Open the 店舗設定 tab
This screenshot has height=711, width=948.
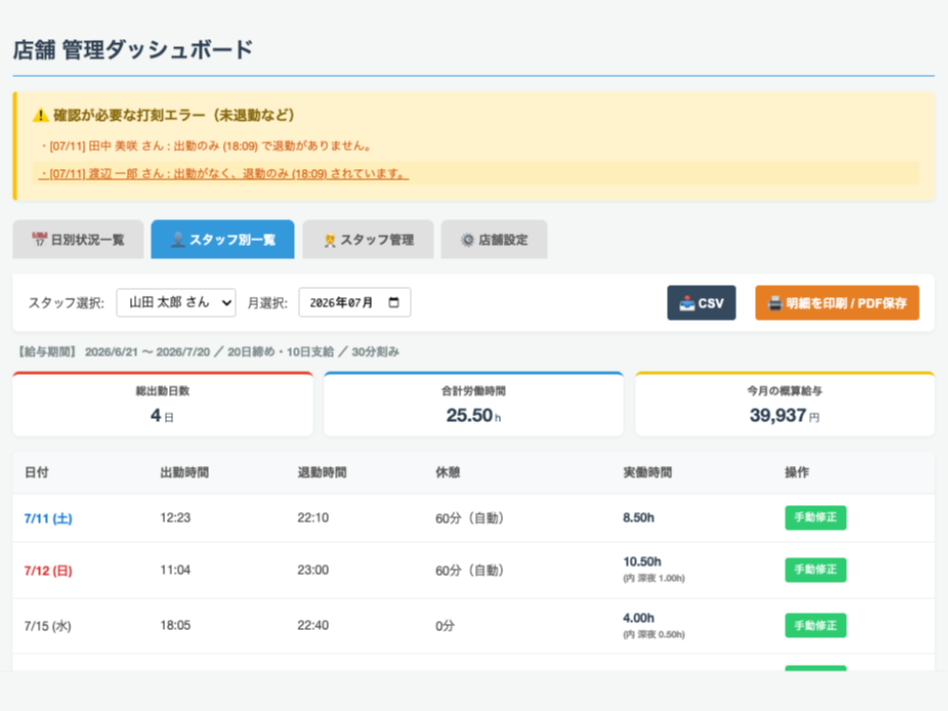click(x=494, y=239)
